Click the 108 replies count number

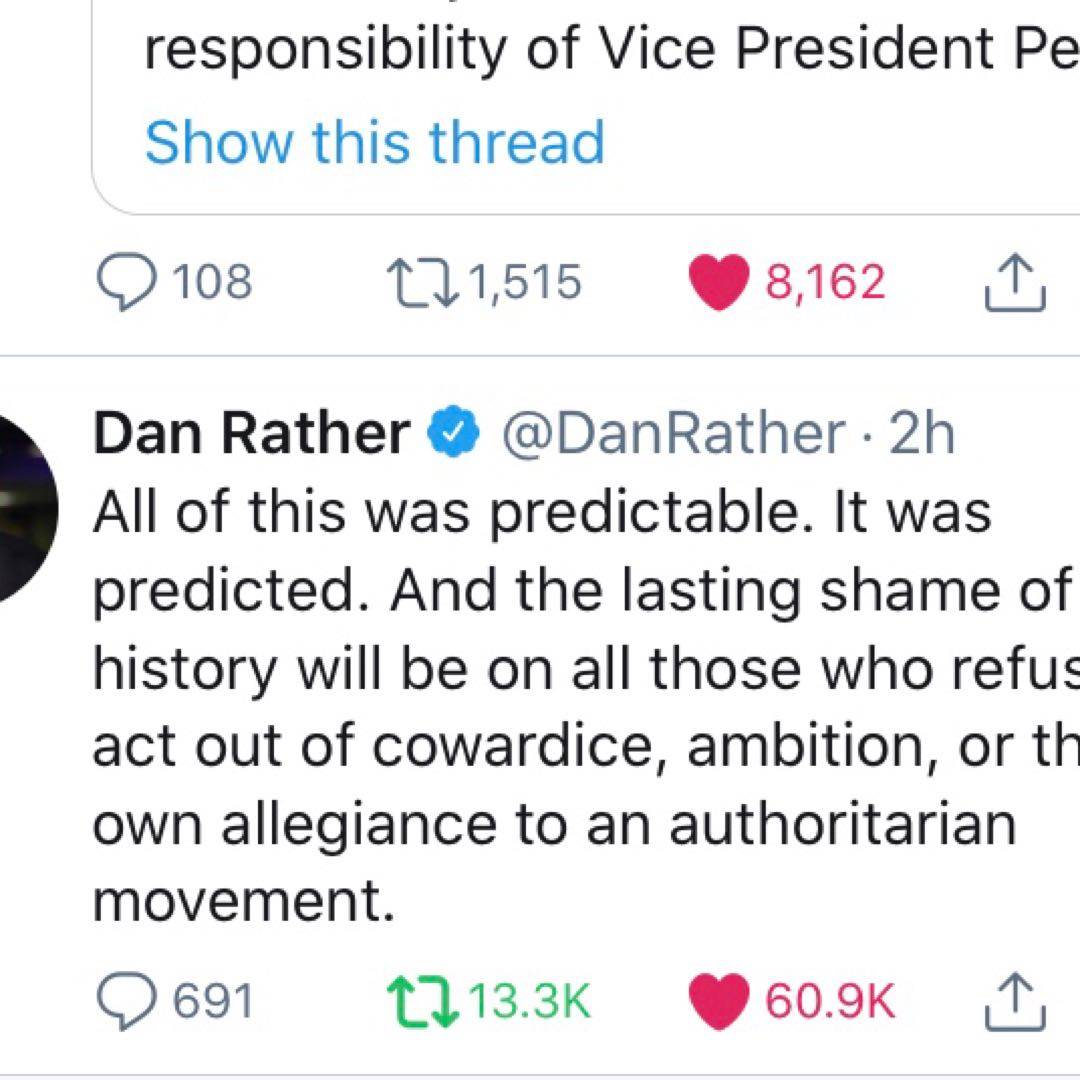tap(213, 283)
